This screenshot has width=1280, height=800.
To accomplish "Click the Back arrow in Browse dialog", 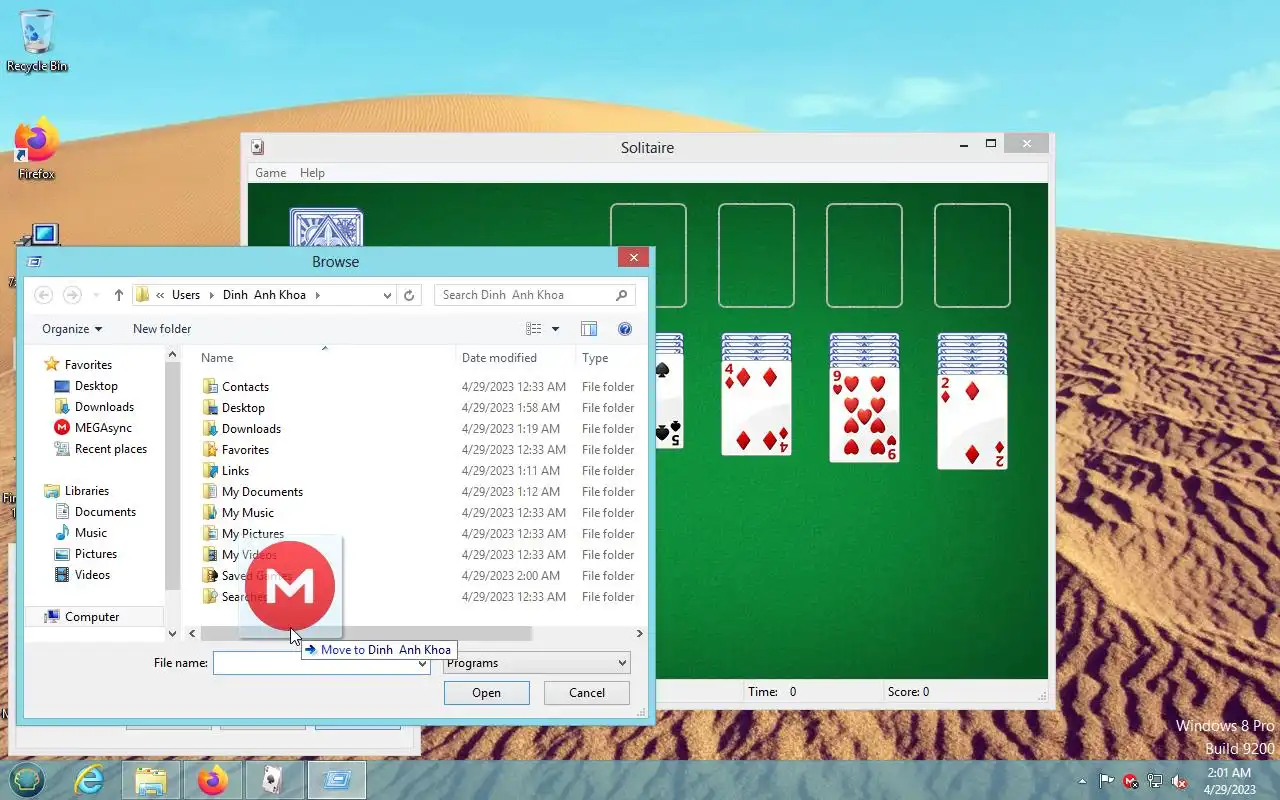I will (x=43, y=295).
